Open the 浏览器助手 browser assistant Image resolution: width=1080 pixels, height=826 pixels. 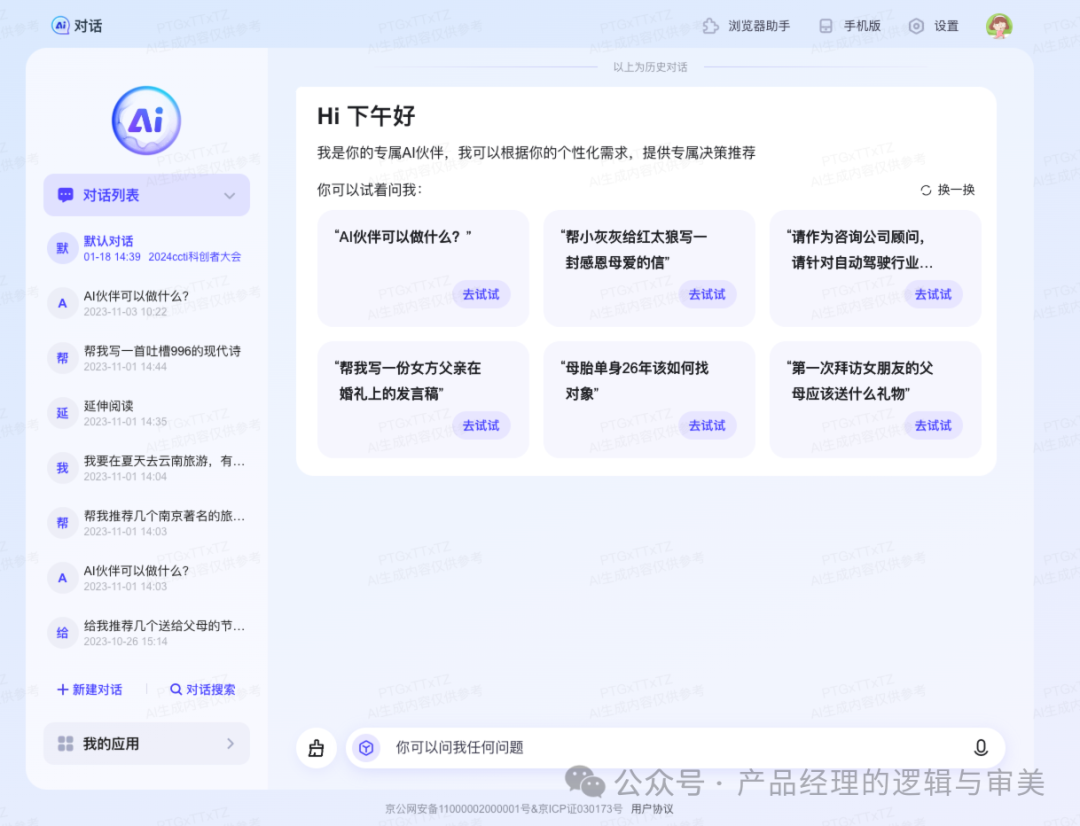748,26
